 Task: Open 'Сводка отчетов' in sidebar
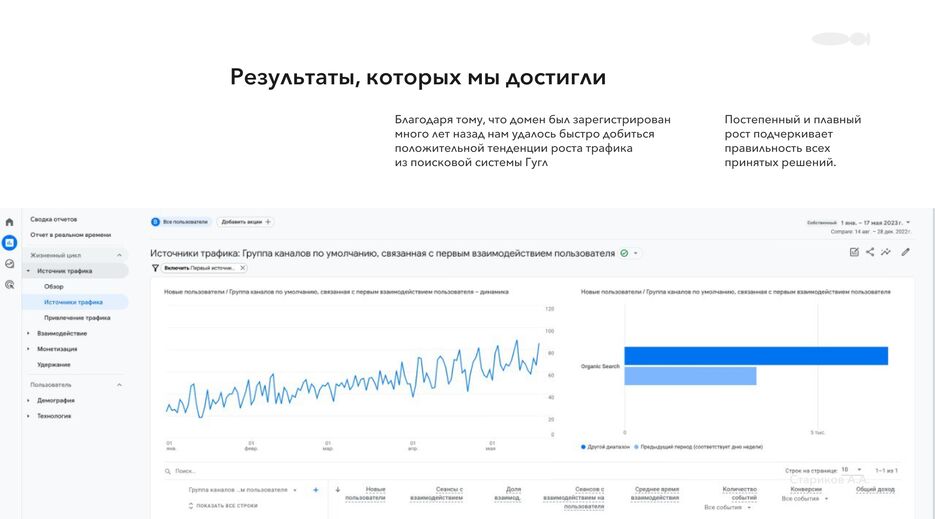click(x=54, y=220)
